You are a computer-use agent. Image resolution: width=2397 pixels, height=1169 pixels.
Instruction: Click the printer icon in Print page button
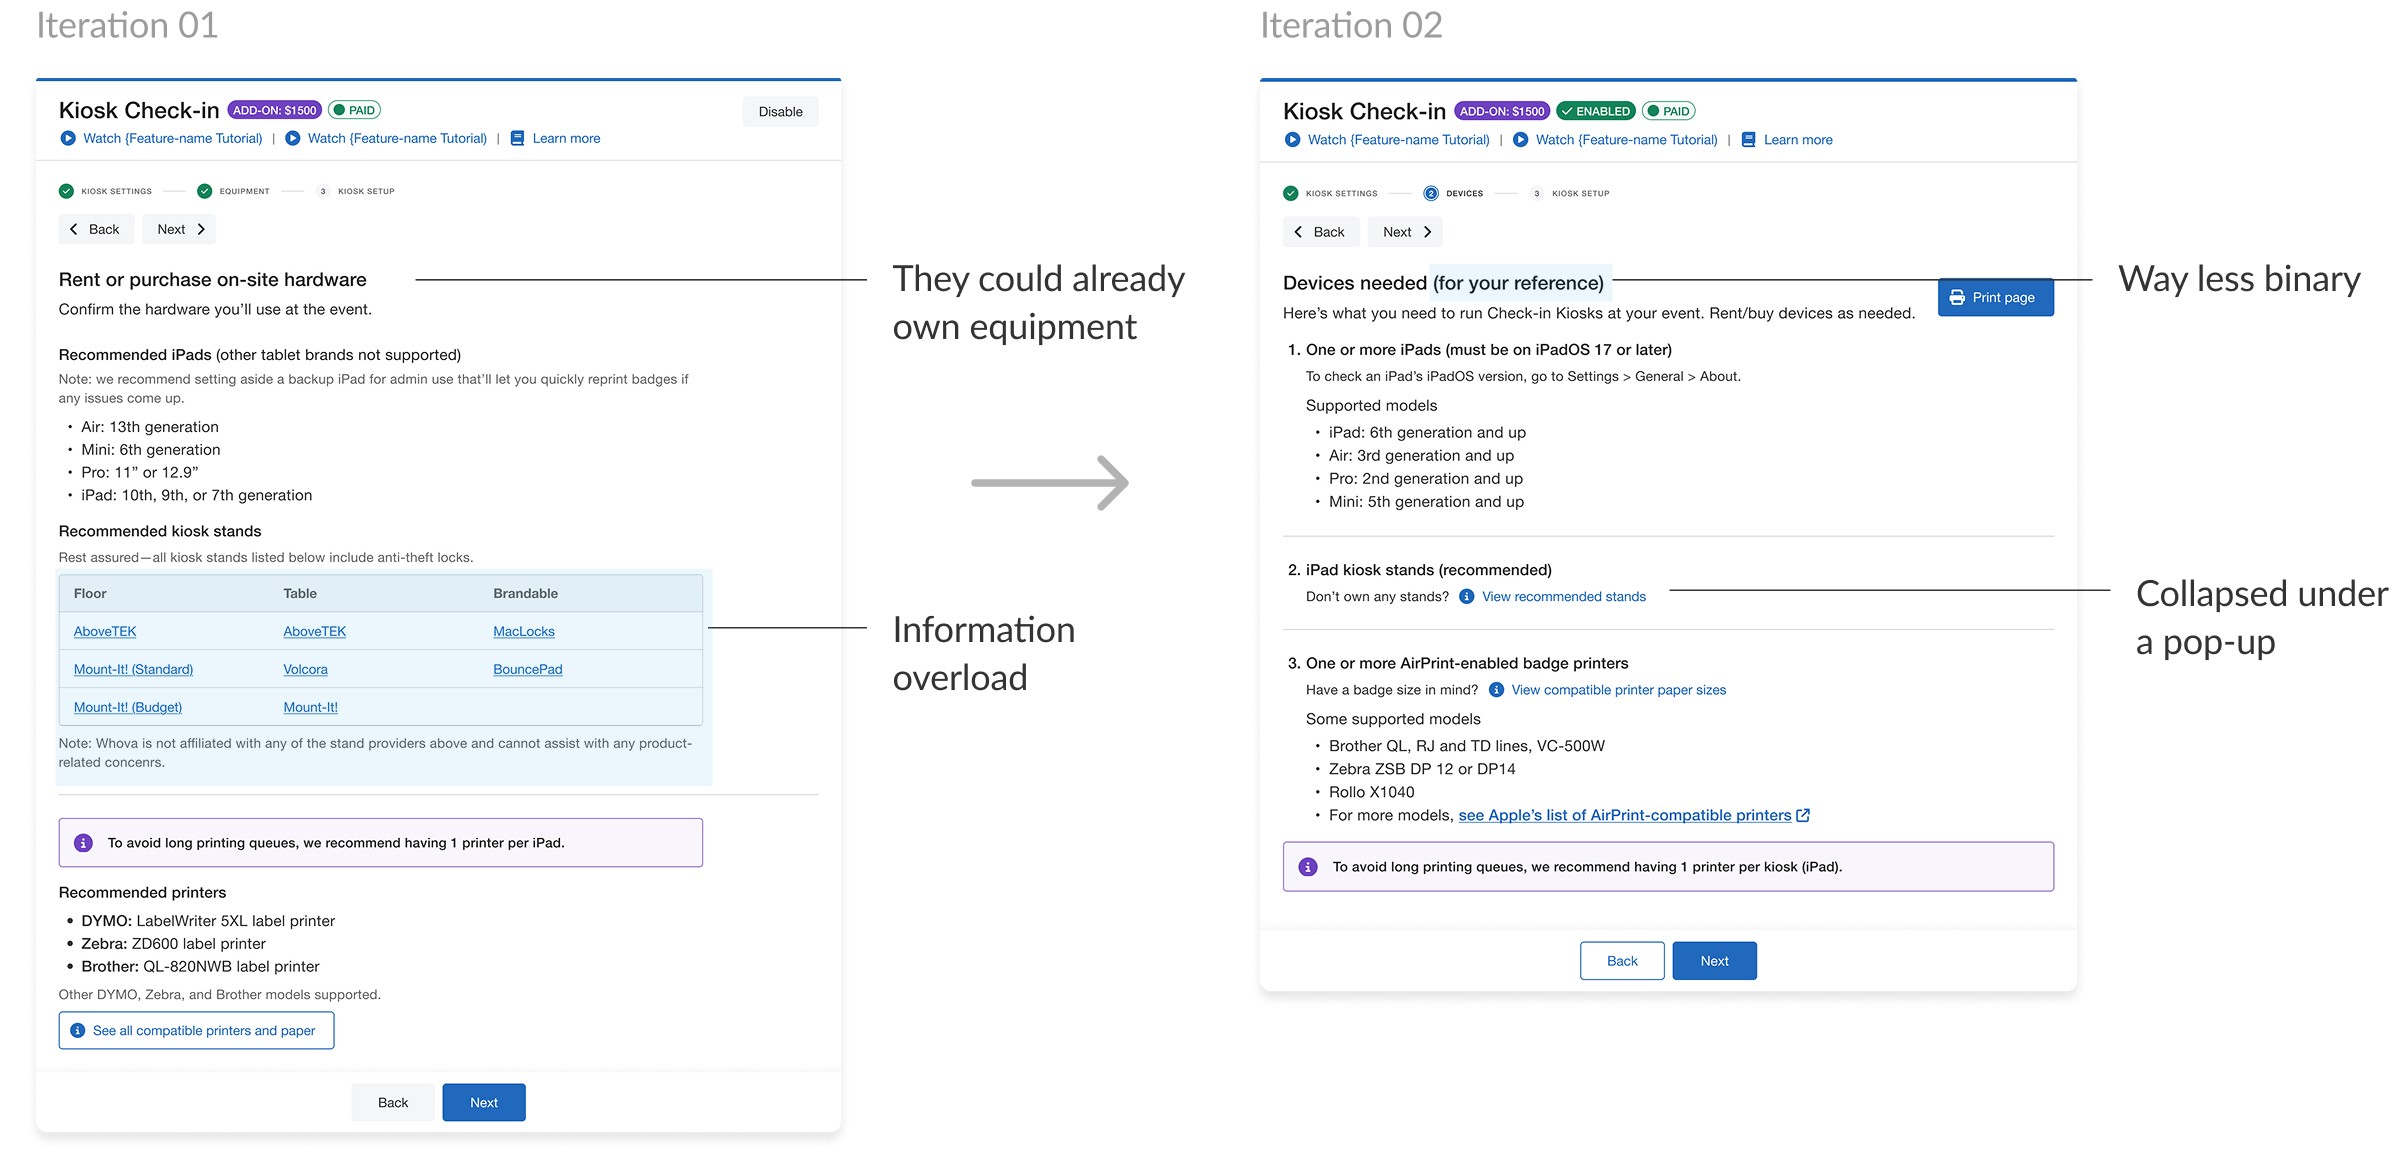click(1957, 298)
